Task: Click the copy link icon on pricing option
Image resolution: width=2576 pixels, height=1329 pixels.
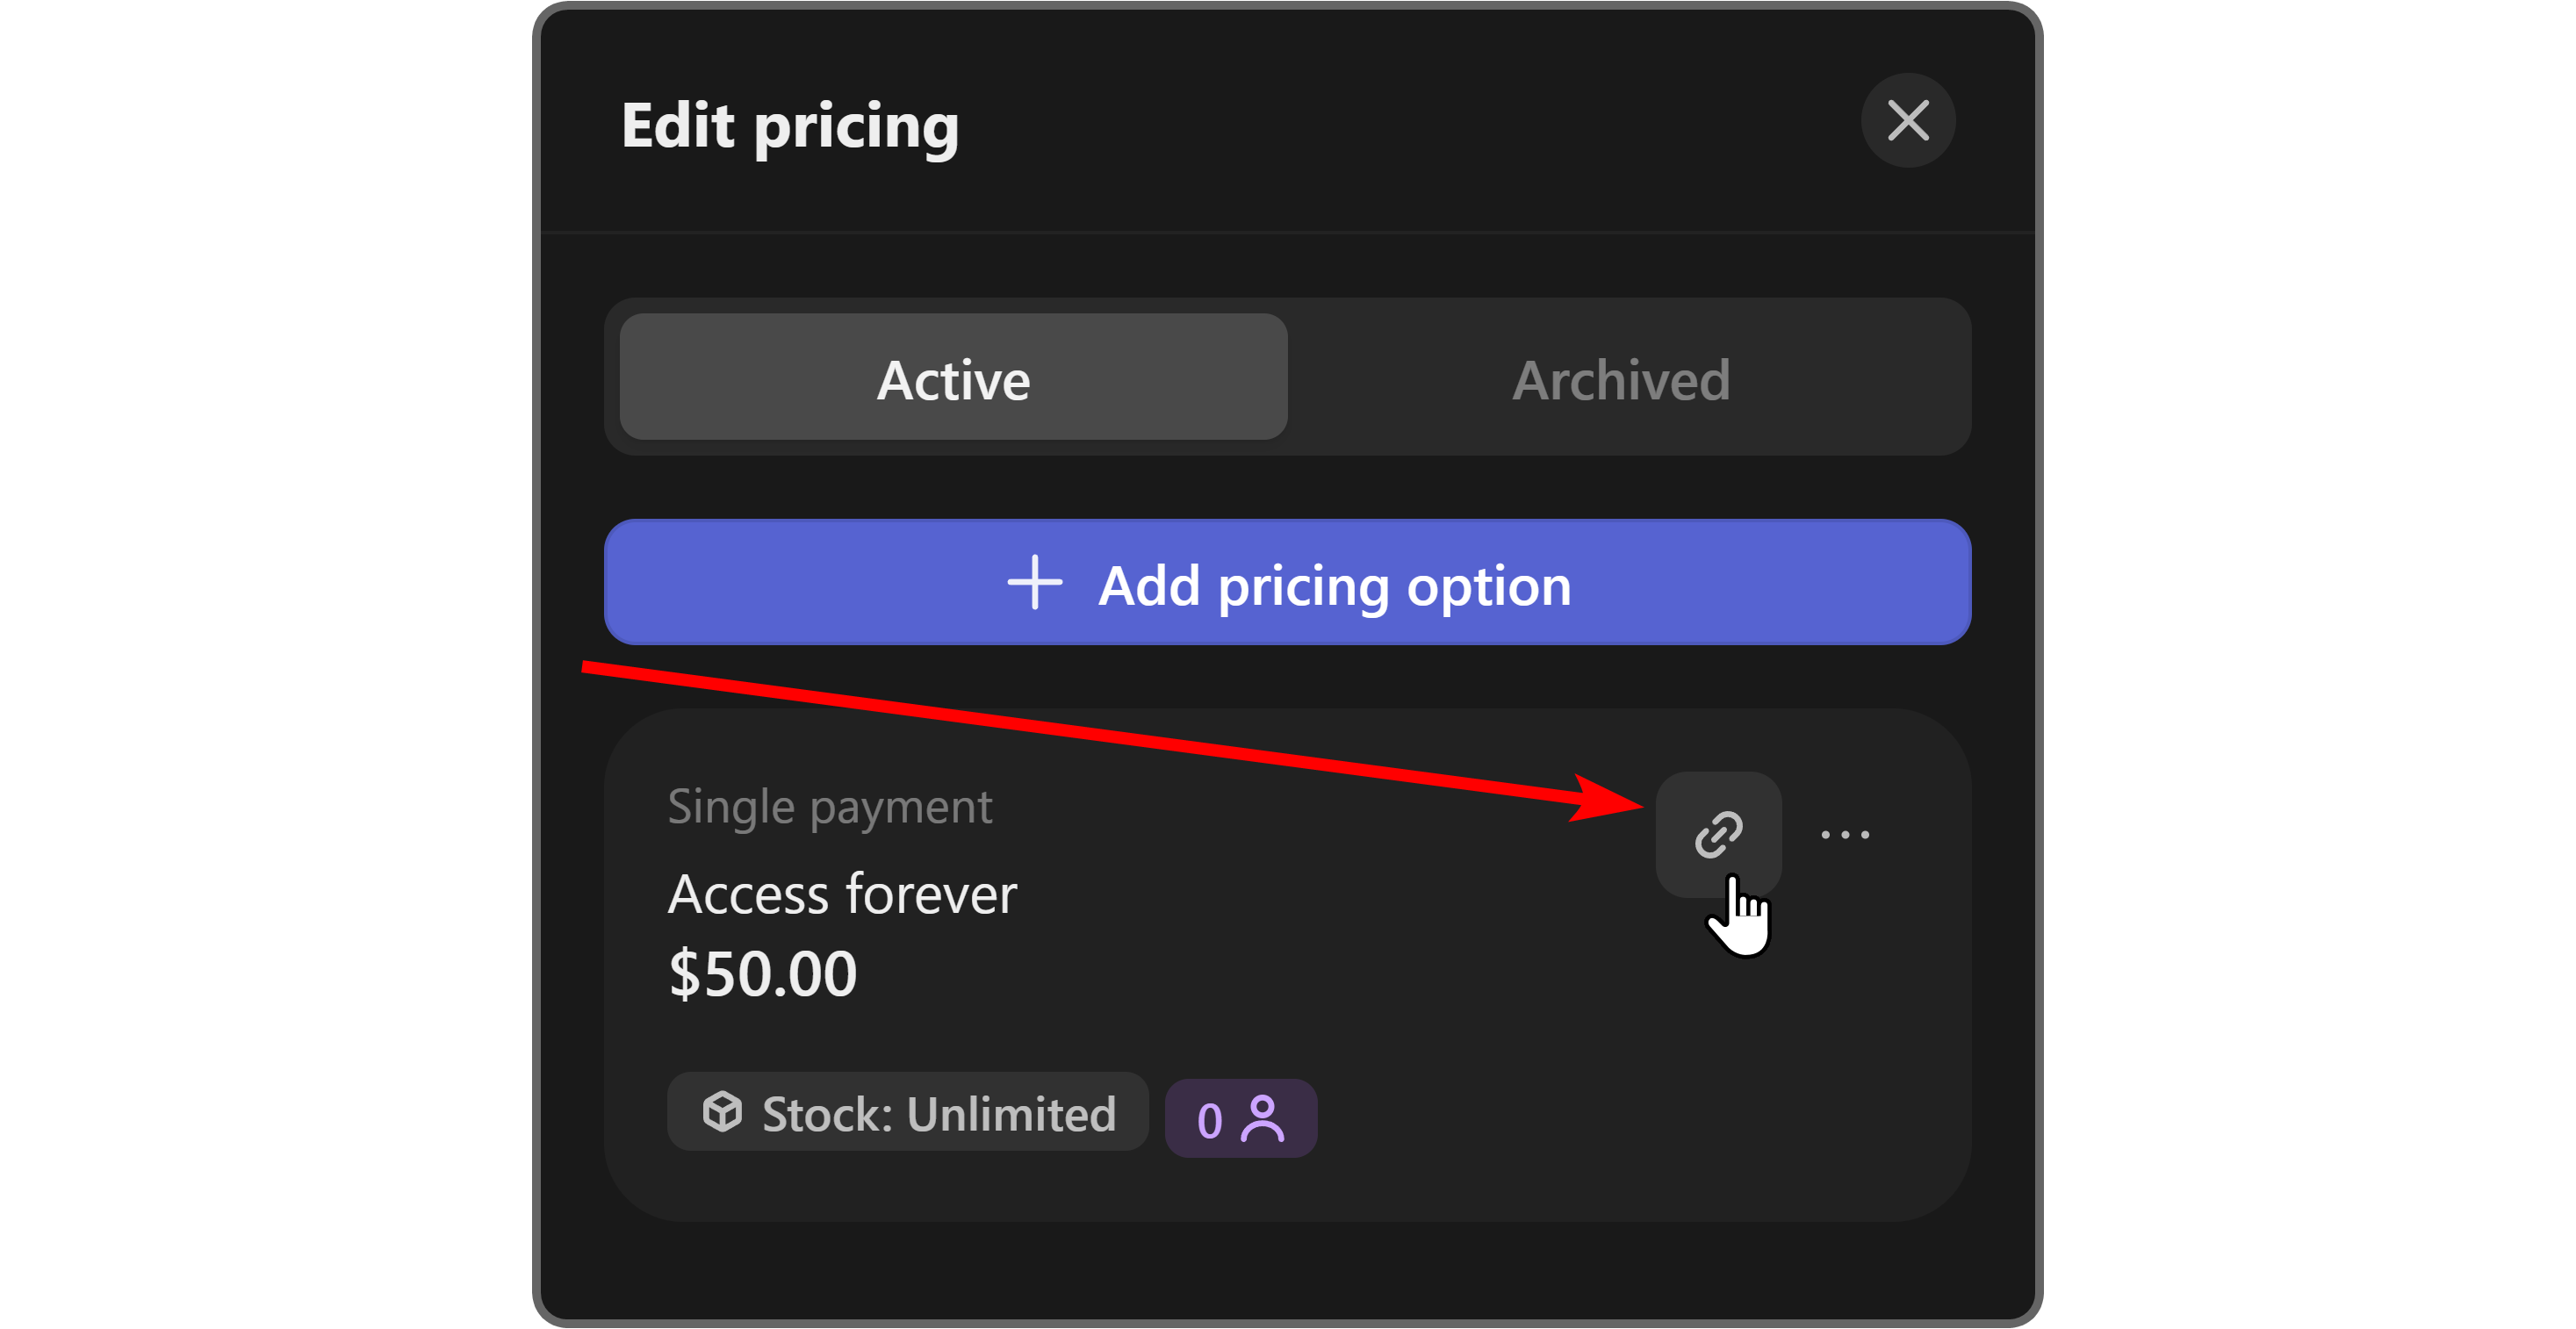Action: [1719, 833]
